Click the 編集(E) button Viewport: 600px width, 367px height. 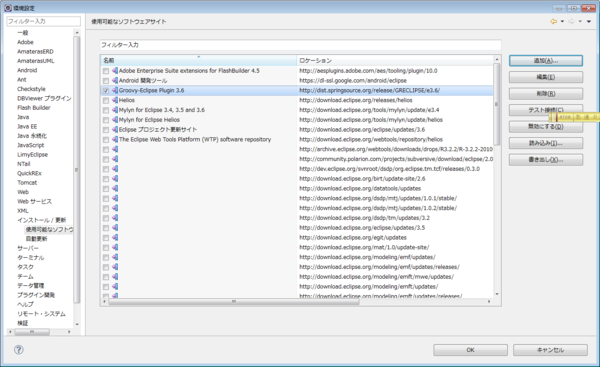point(546,77)
